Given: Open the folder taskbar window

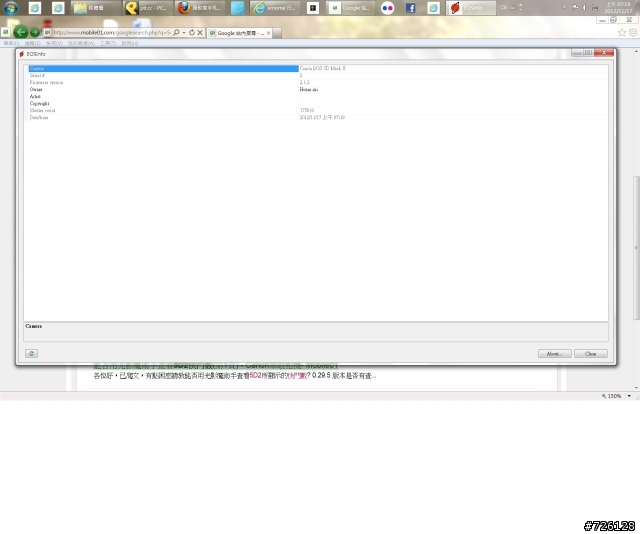Looking at the screenshot, I should click(96, 8).
